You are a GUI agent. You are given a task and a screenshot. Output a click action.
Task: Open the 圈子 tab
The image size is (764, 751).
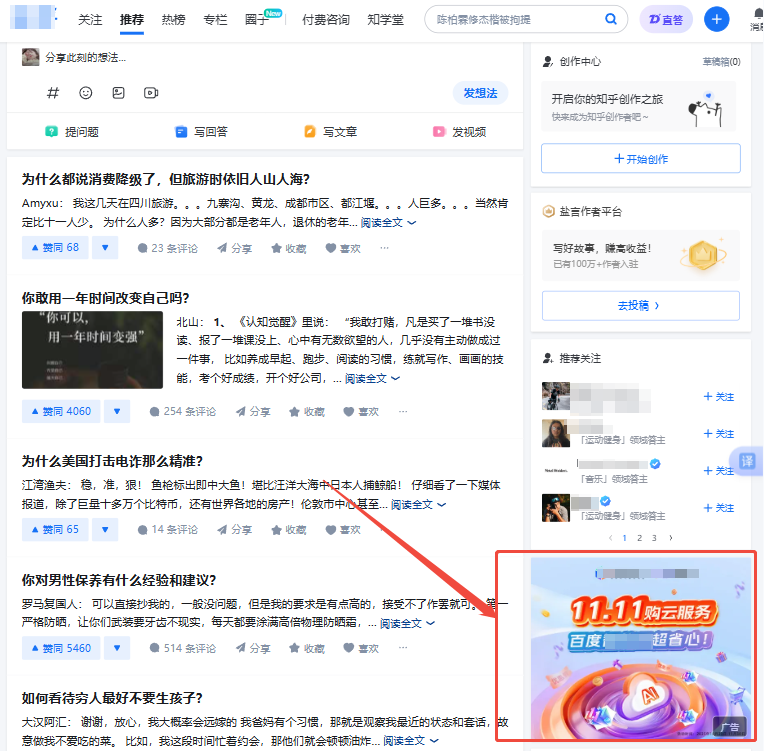pos(257,19)
